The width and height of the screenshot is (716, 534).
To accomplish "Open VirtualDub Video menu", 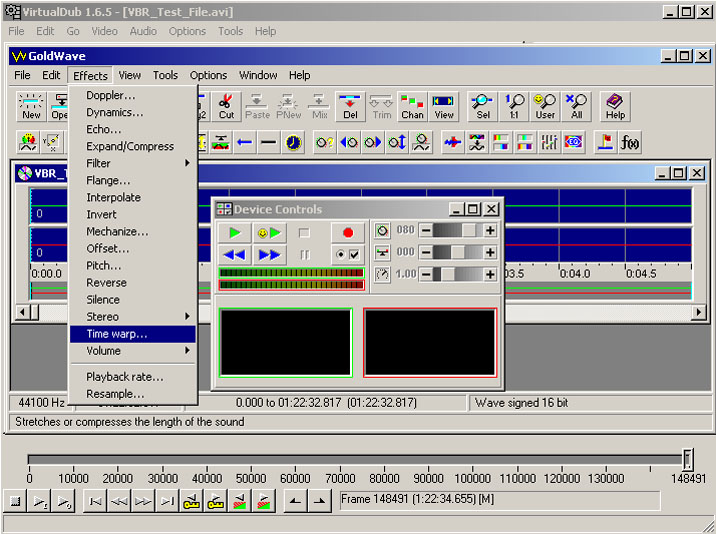I will point(104,31).
